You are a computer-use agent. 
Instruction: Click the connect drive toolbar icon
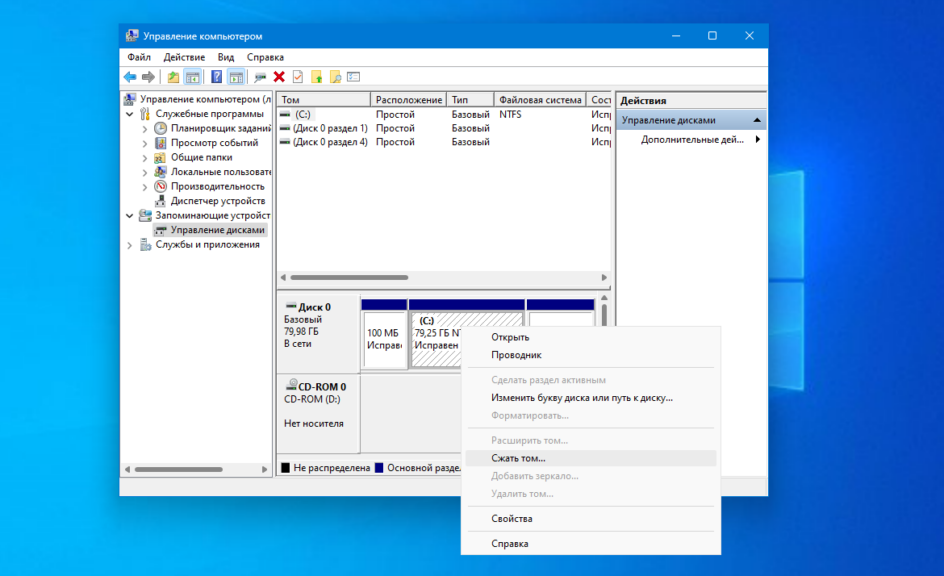[260, 77]
